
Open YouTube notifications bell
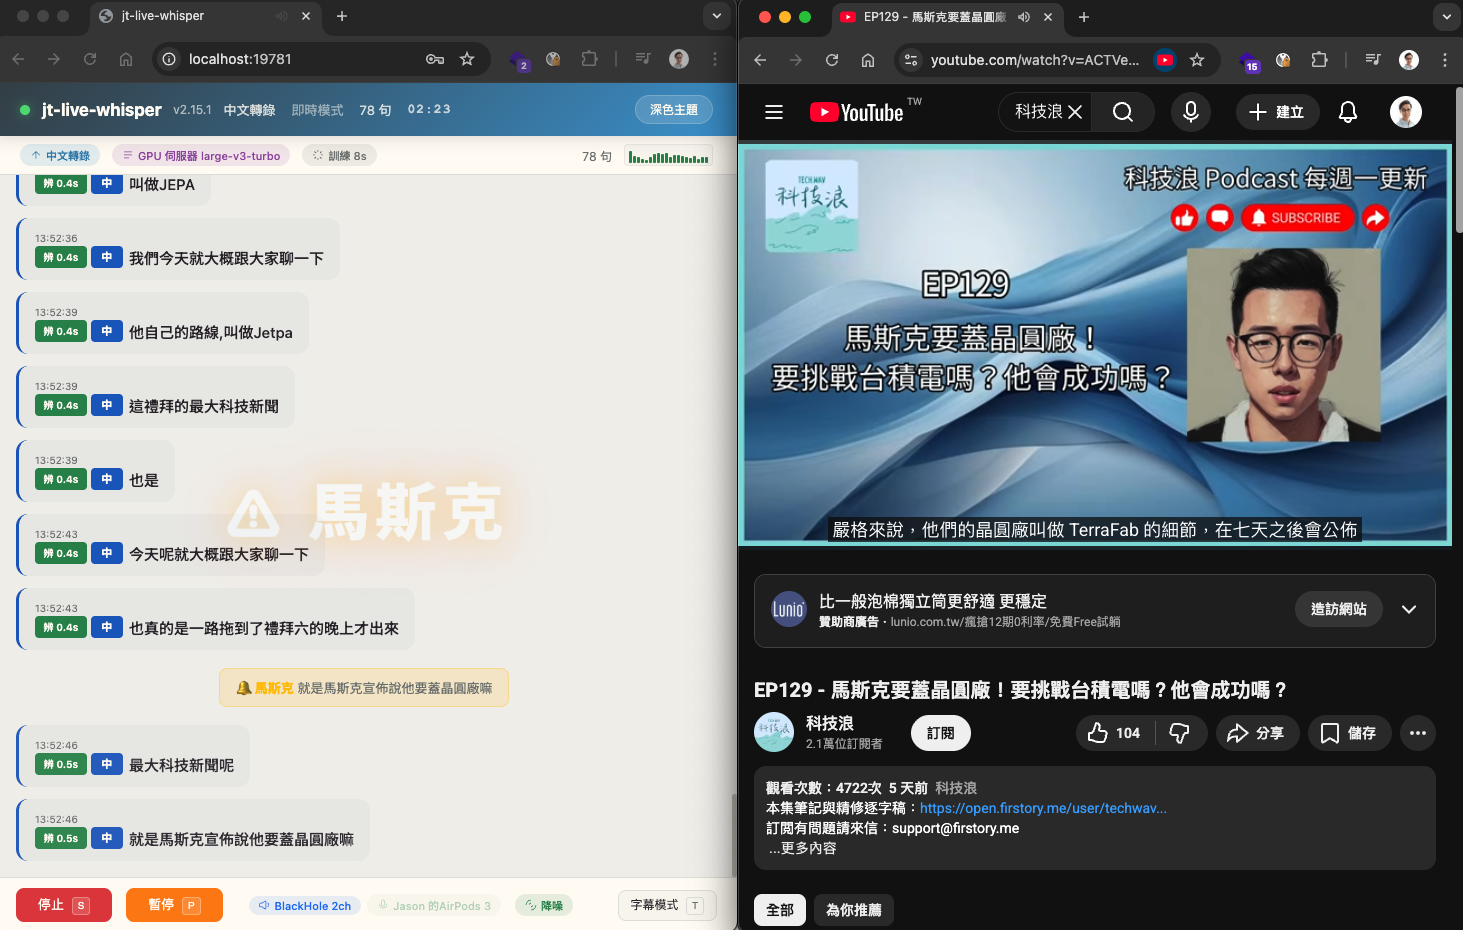[1348, 112]
